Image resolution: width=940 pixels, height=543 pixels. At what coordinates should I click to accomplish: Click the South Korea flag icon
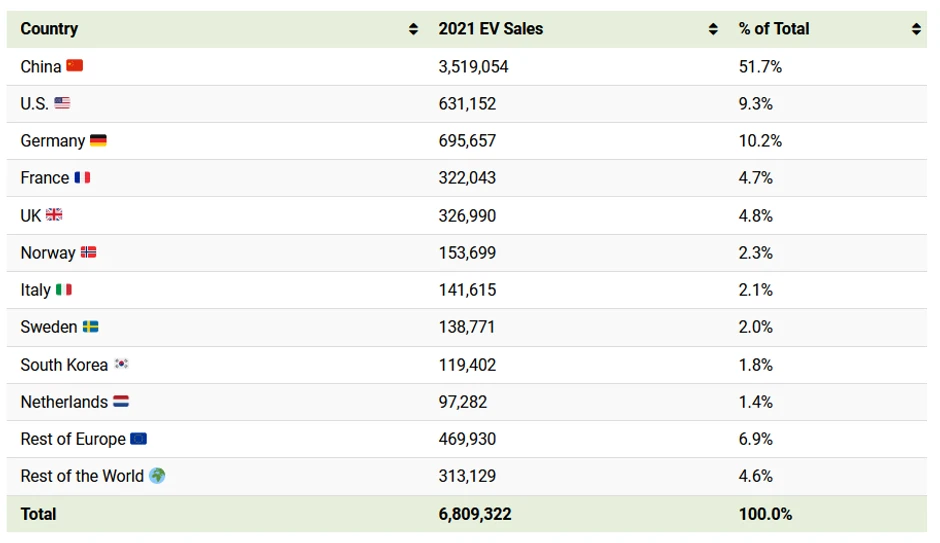click(x=121, y=364)
